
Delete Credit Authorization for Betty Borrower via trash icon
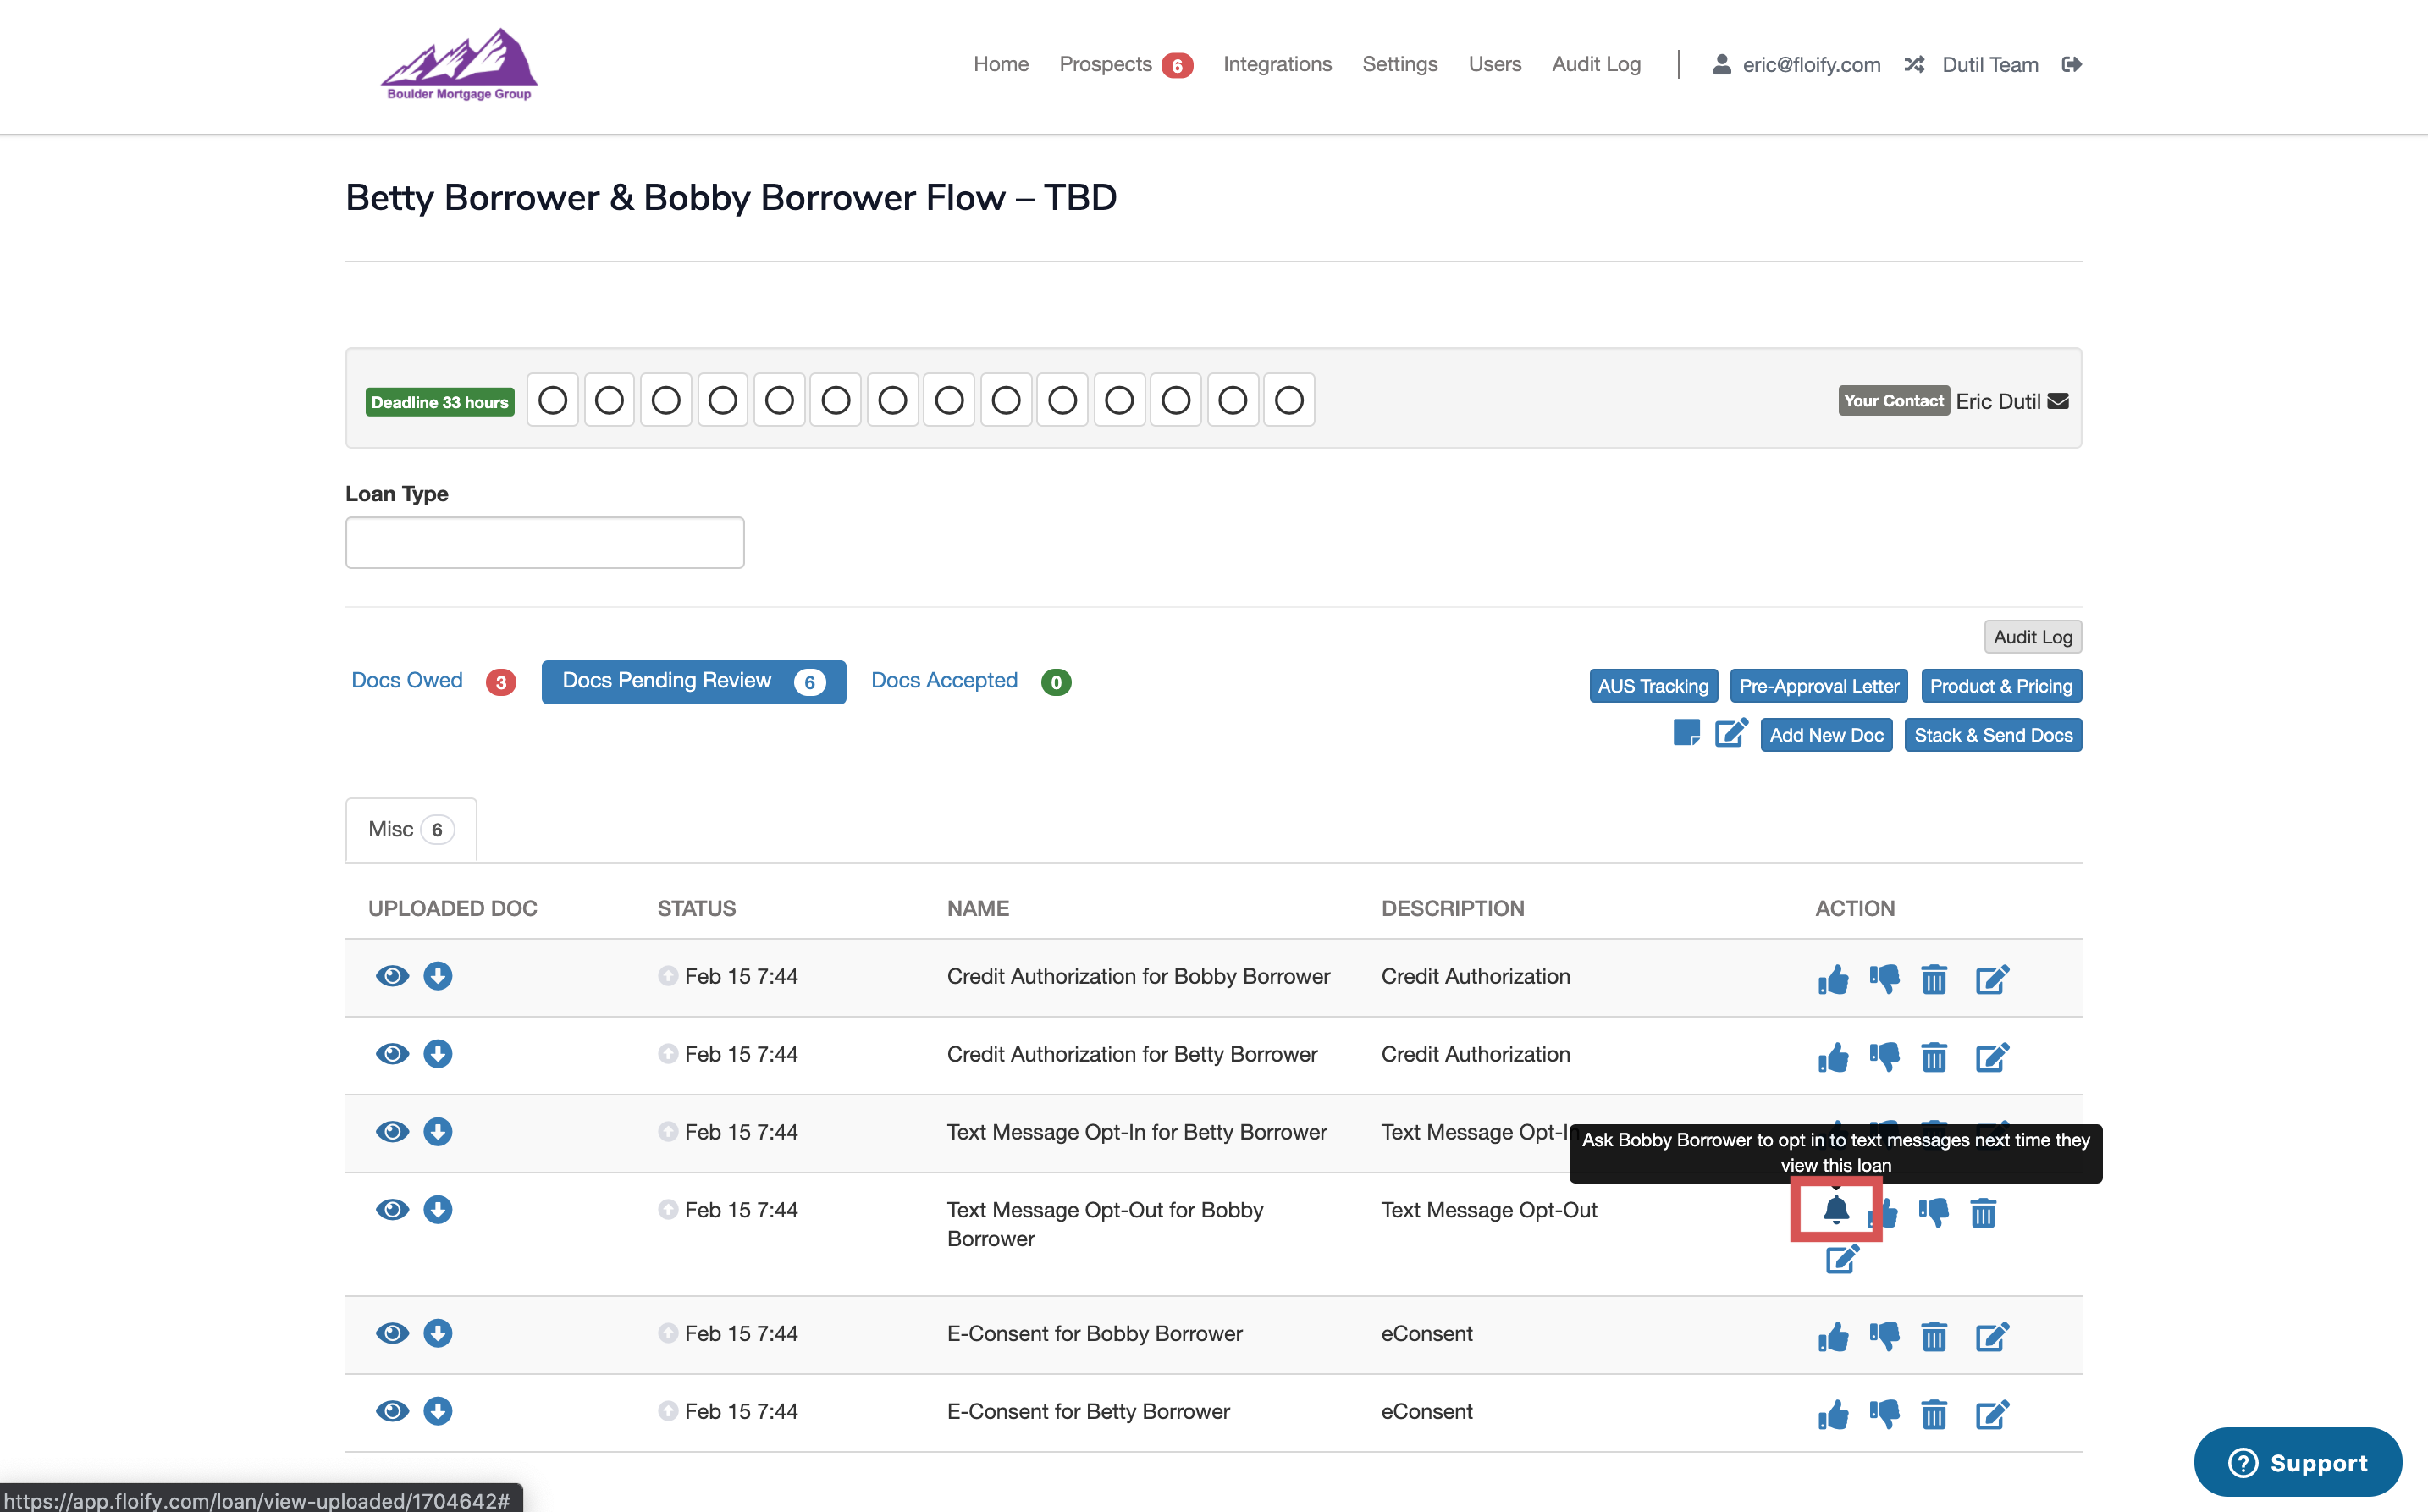pos(1934,1057)
